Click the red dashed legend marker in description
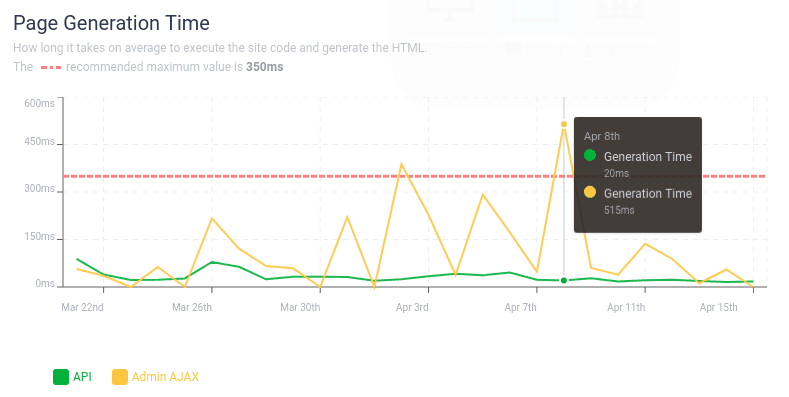Screen dimensions: 789x397 (51, 67)
